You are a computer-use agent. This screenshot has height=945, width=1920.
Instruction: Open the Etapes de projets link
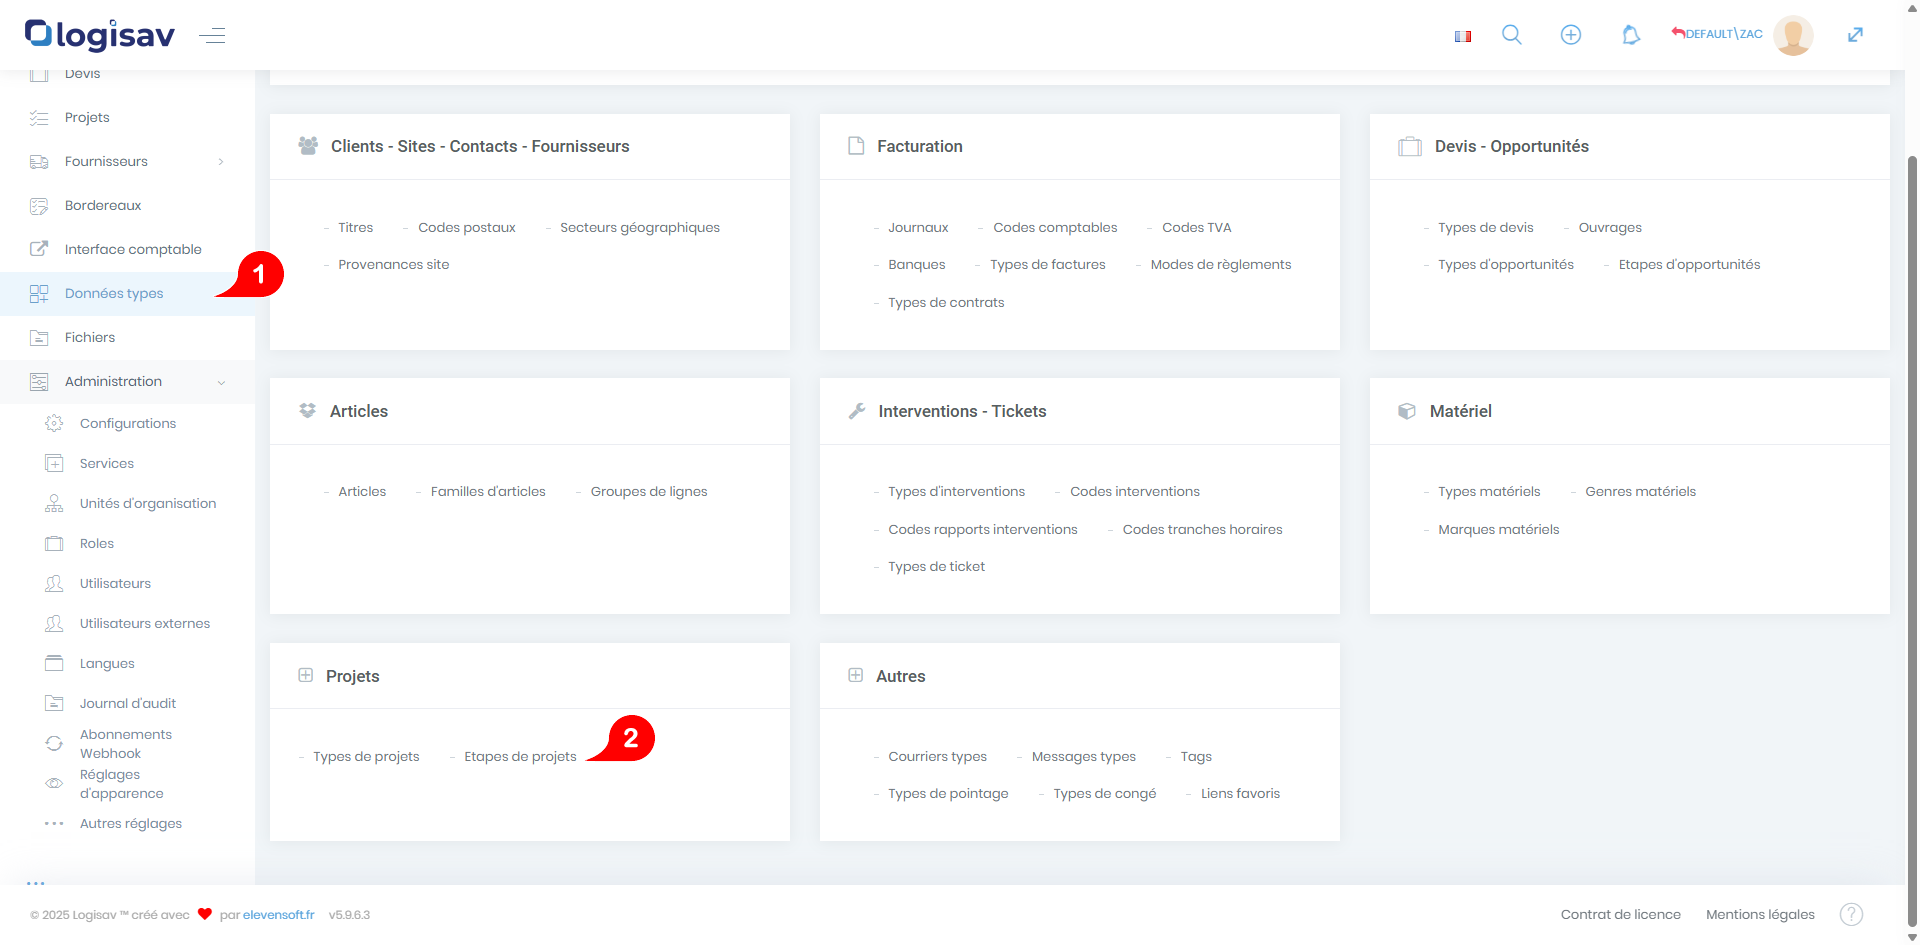click(520, 757)
